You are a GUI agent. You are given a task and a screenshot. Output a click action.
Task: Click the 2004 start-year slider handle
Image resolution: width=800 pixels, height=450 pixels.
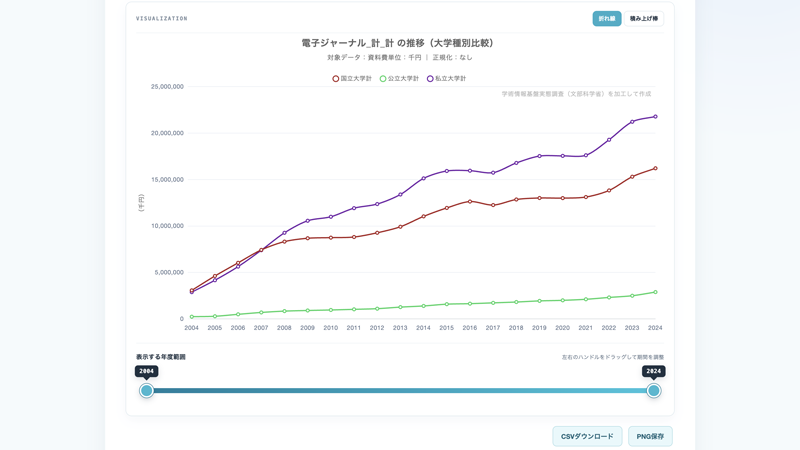click(146, 391)
